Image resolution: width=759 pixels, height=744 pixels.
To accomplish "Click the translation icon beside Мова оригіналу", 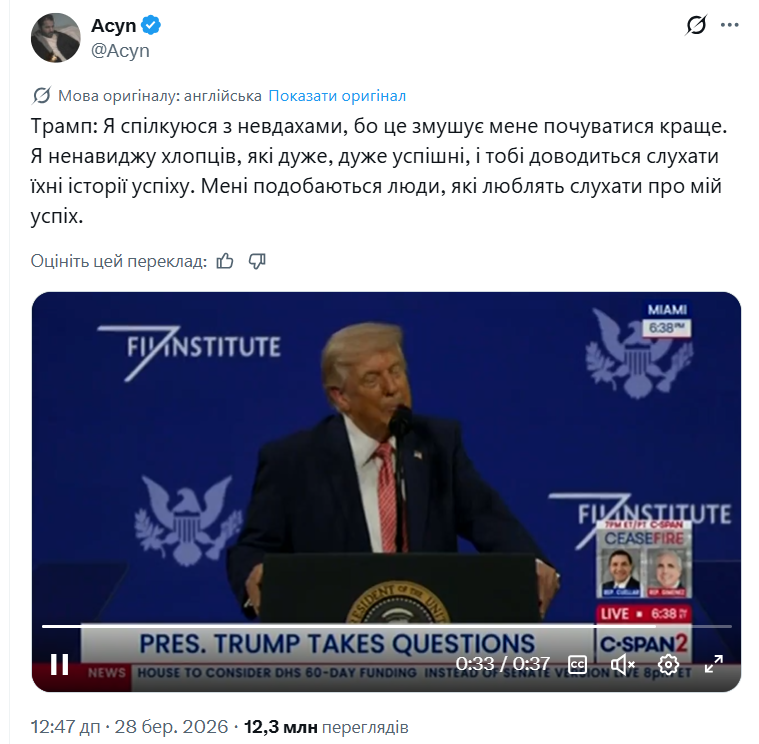I will (41, 96).
